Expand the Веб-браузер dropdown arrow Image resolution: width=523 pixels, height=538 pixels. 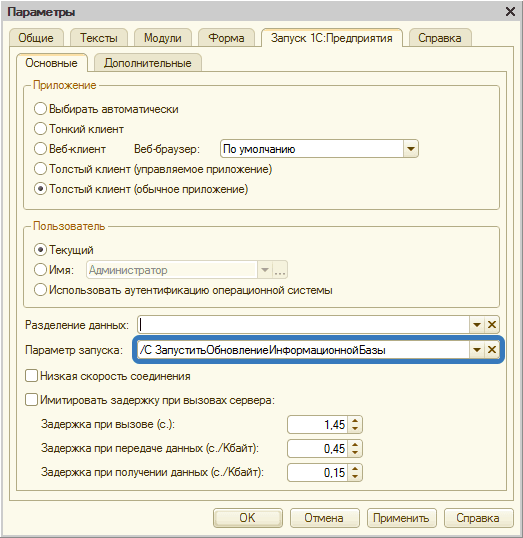point(410,149)
